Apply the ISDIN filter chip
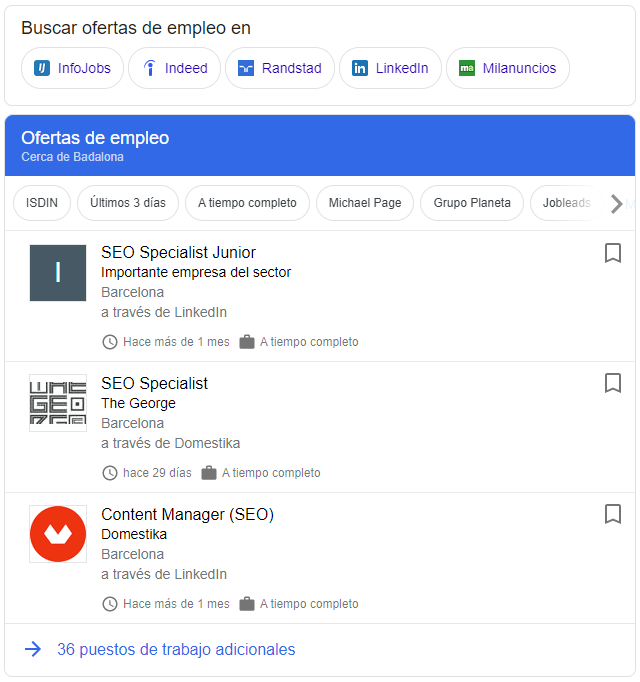Image resolution: width=640 pixels, height=682 pixels. click(42, 203)
